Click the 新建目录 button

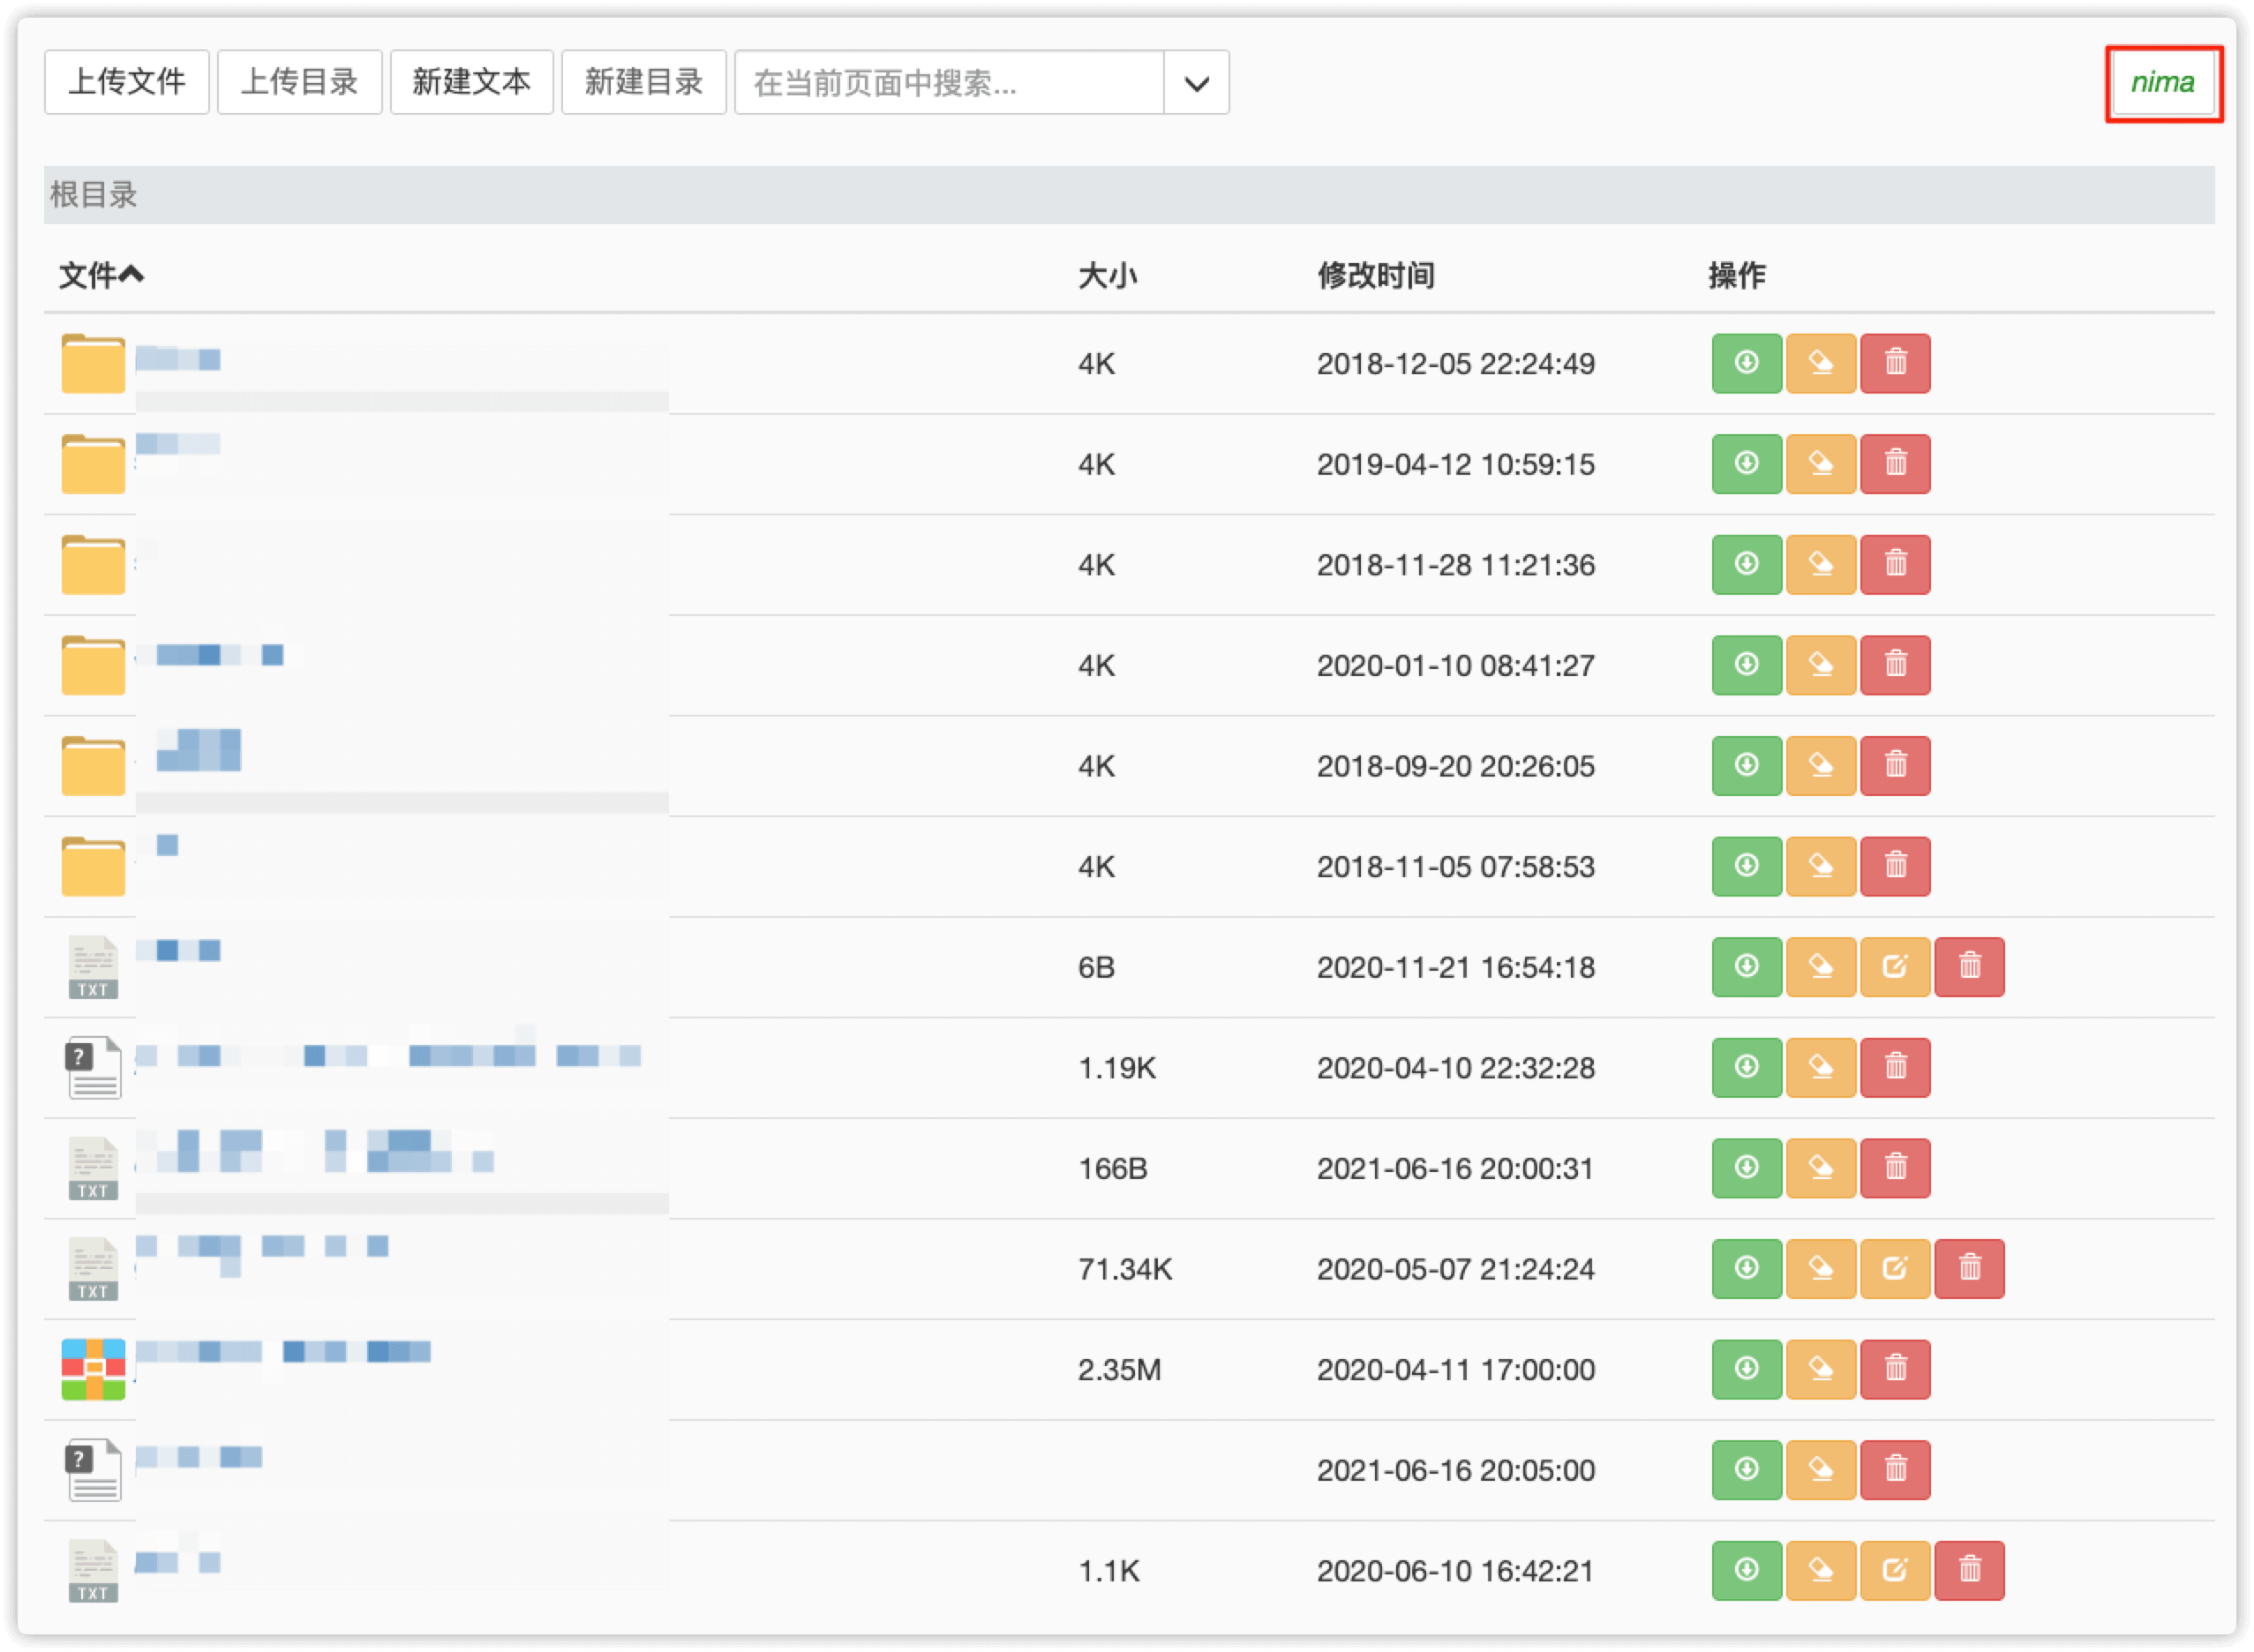(643, 82)
